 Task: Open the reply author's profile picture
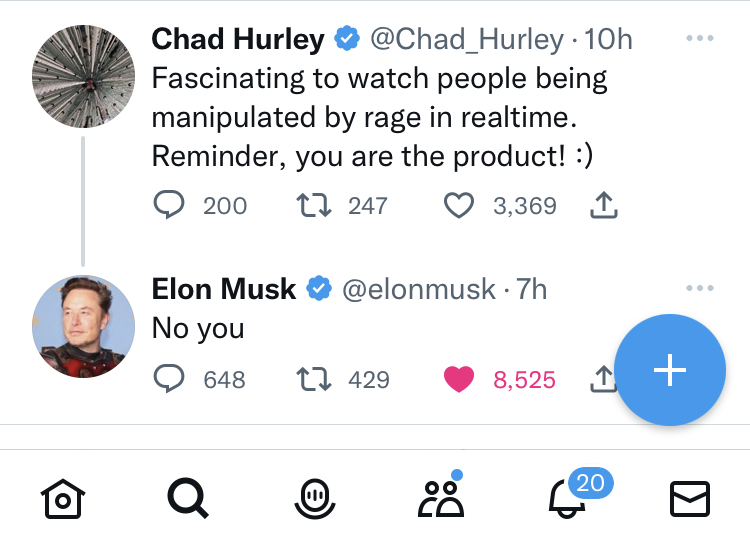(x=84, y=326)
